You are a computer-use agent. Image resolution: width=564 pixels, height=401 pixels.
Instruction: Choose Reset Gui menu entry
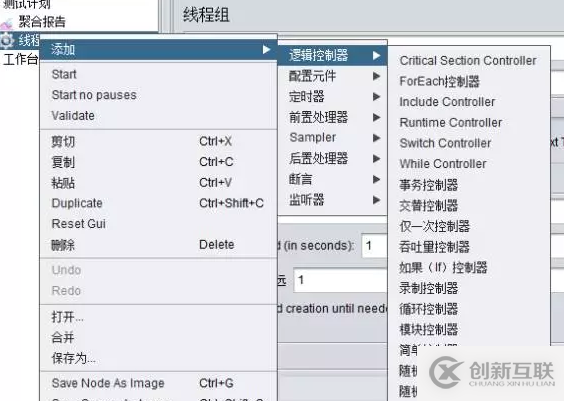pos(159,224)
